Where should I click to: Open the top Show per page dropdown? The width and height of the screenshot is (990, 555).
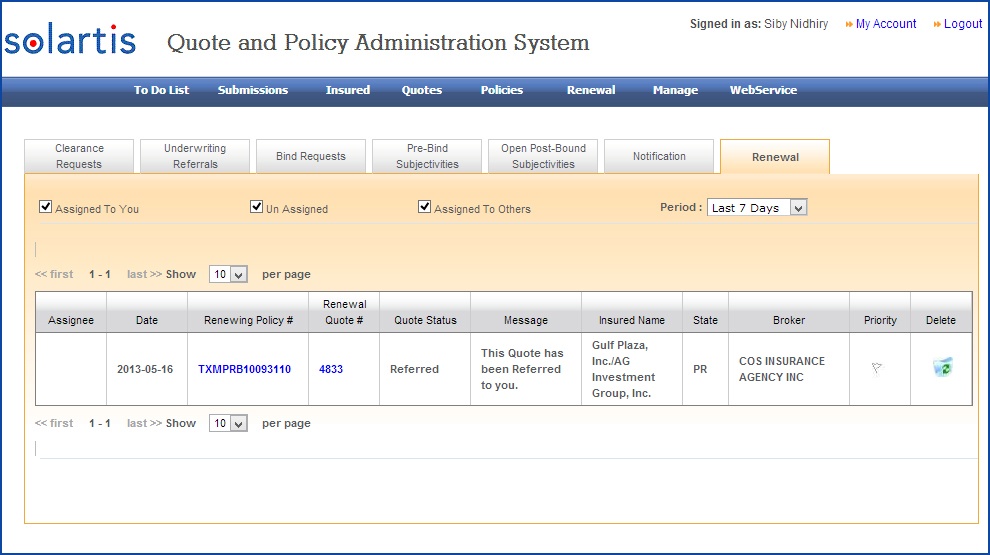coord(228,275)
